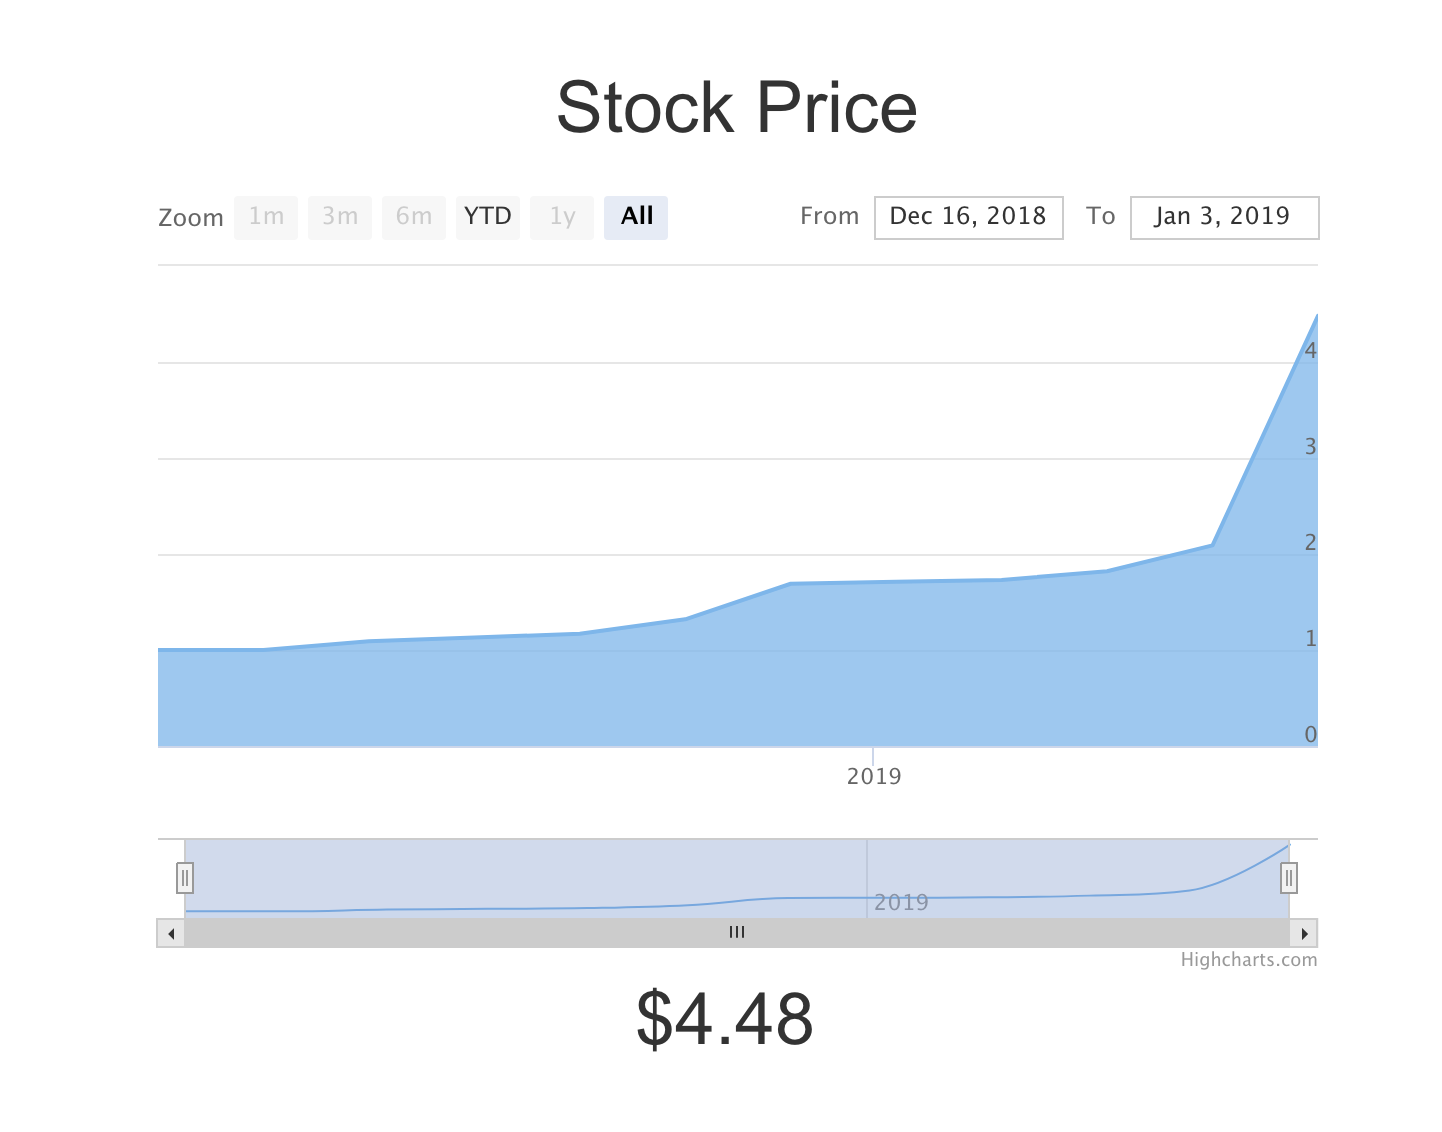This screenshot has height=1132, width=1442.
Task: Select the 3m zoom range
Action: [340, 217]
